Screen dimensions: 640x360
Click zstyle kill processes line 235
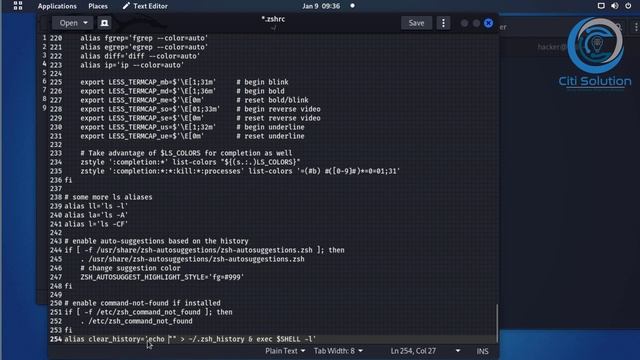(x=240, y=171)
